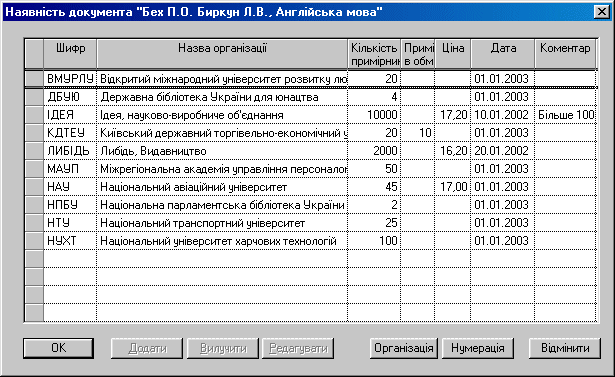
Task: Click the greyed-out Додати button
Action: [147, 348]
